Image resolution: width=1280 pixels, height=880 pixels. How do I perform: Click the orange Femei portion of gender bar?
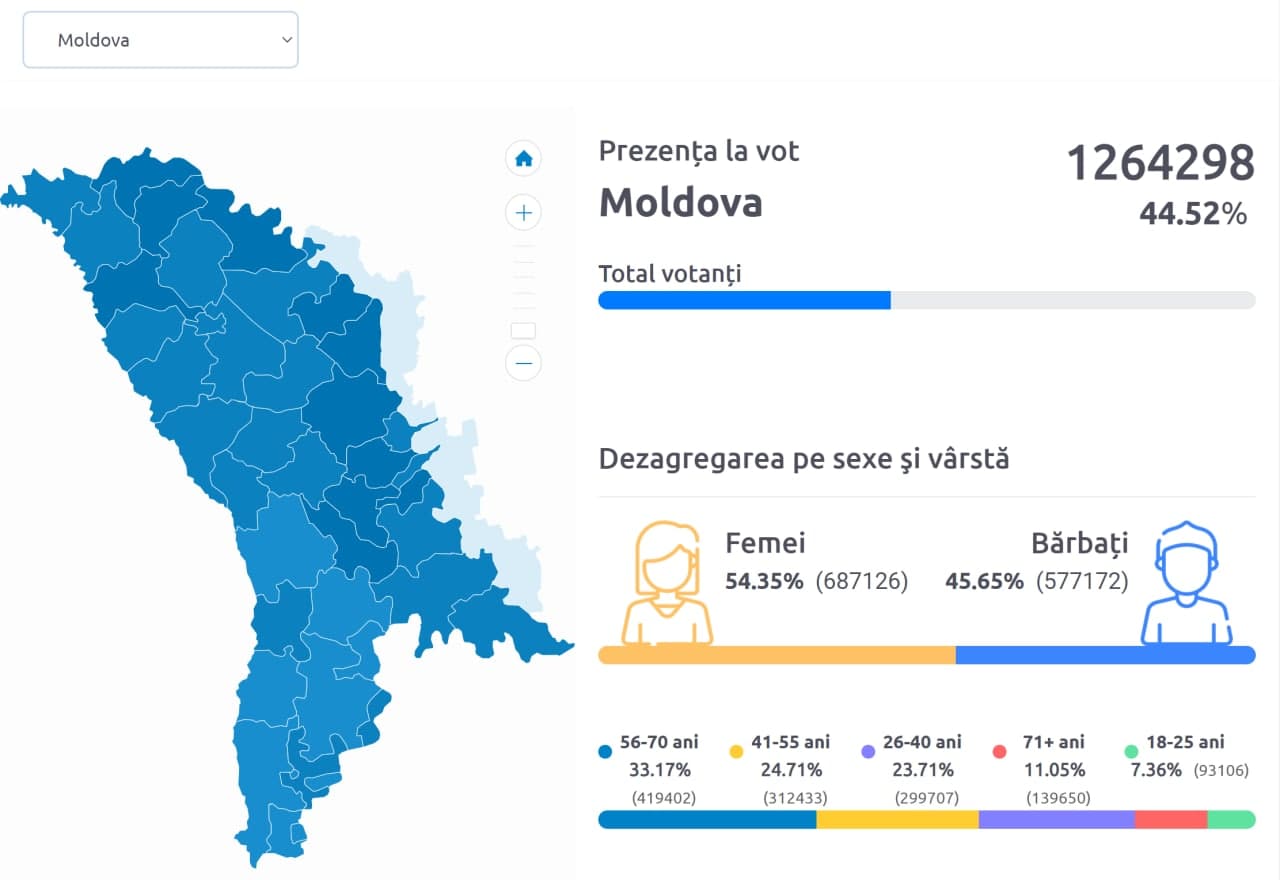[x=776, y=655]
